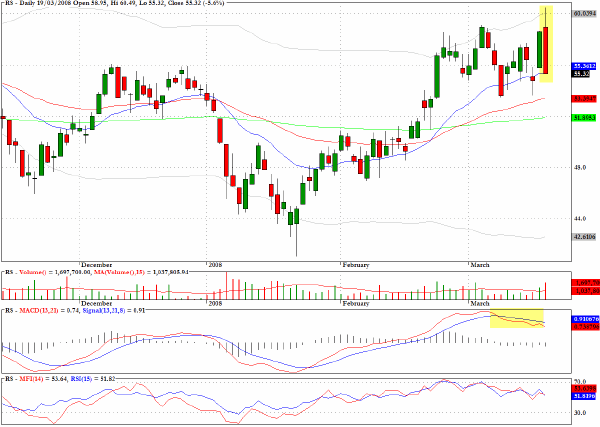Click the 48.0 price axis label
Screen dimensions: 600x427
pyautogui.click(x=579, y=167)
